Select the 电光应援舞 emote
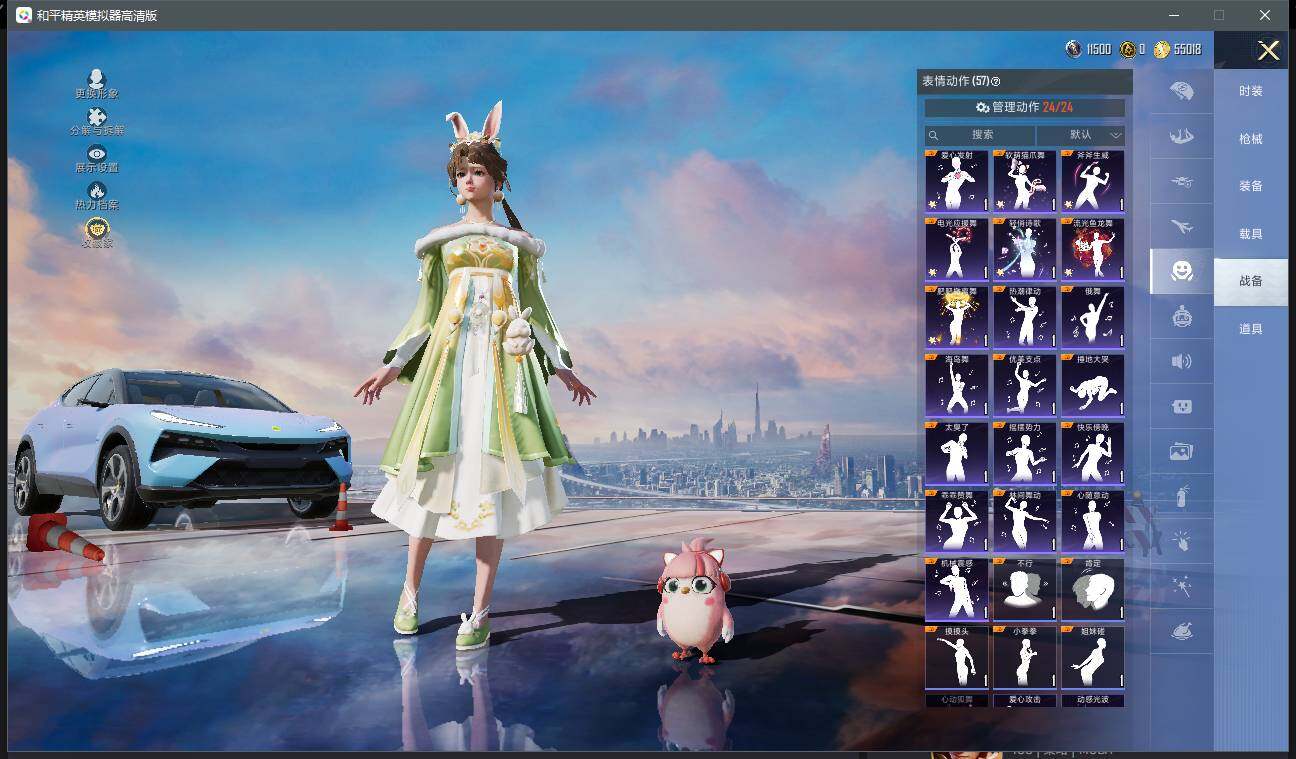This screenshot has width=1296, height=759. point(957,249)
